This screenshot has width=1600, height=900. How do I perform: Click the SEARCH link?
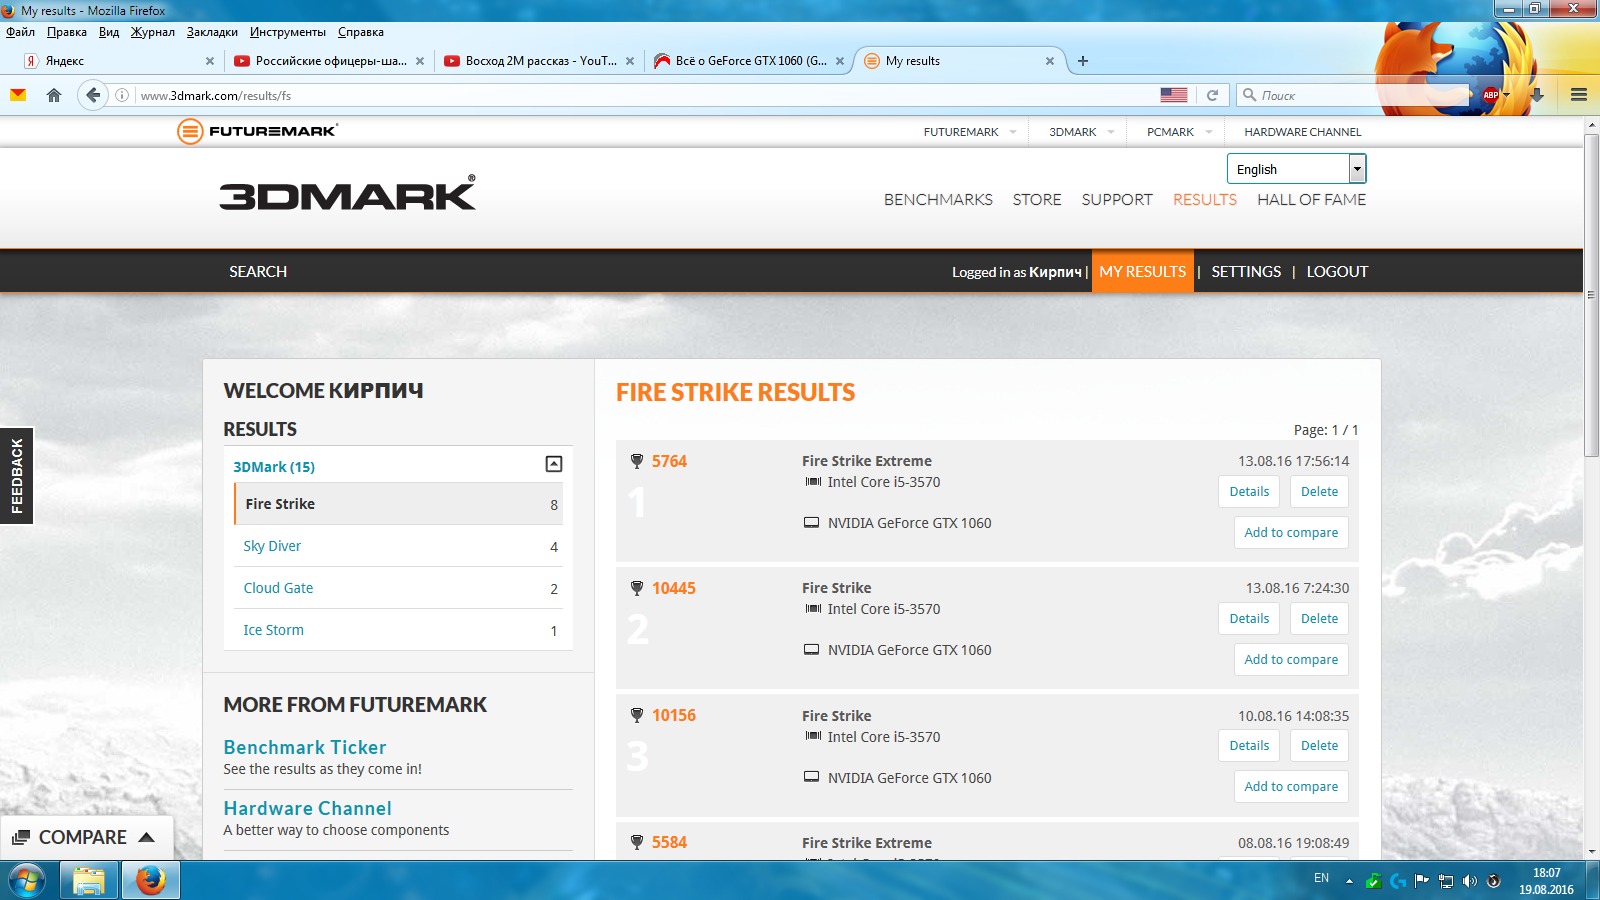[x=258, y=271]
